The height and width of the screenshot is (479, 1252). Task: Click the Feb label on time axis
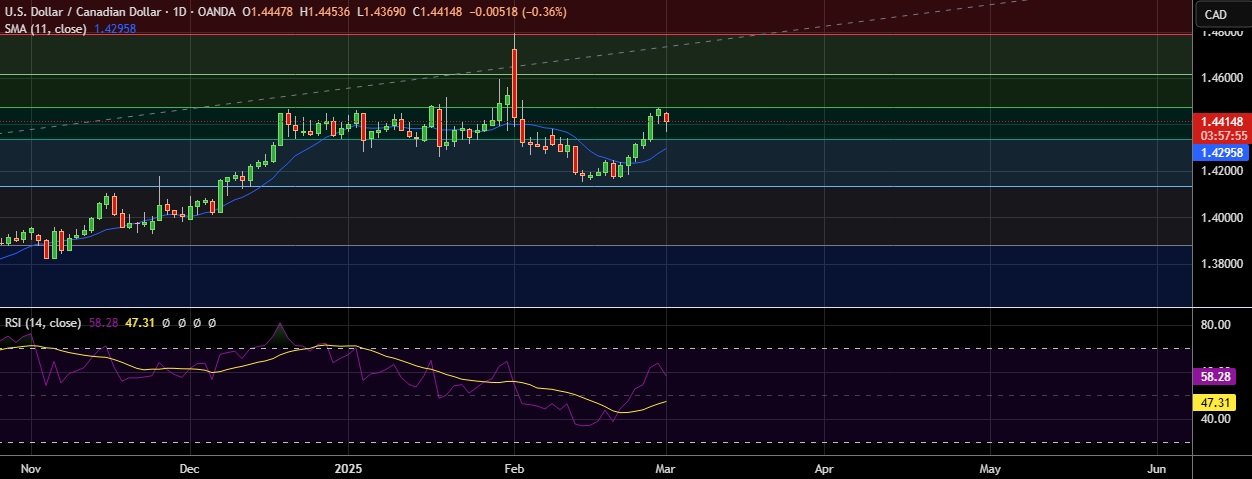click(x=513, y=468)
